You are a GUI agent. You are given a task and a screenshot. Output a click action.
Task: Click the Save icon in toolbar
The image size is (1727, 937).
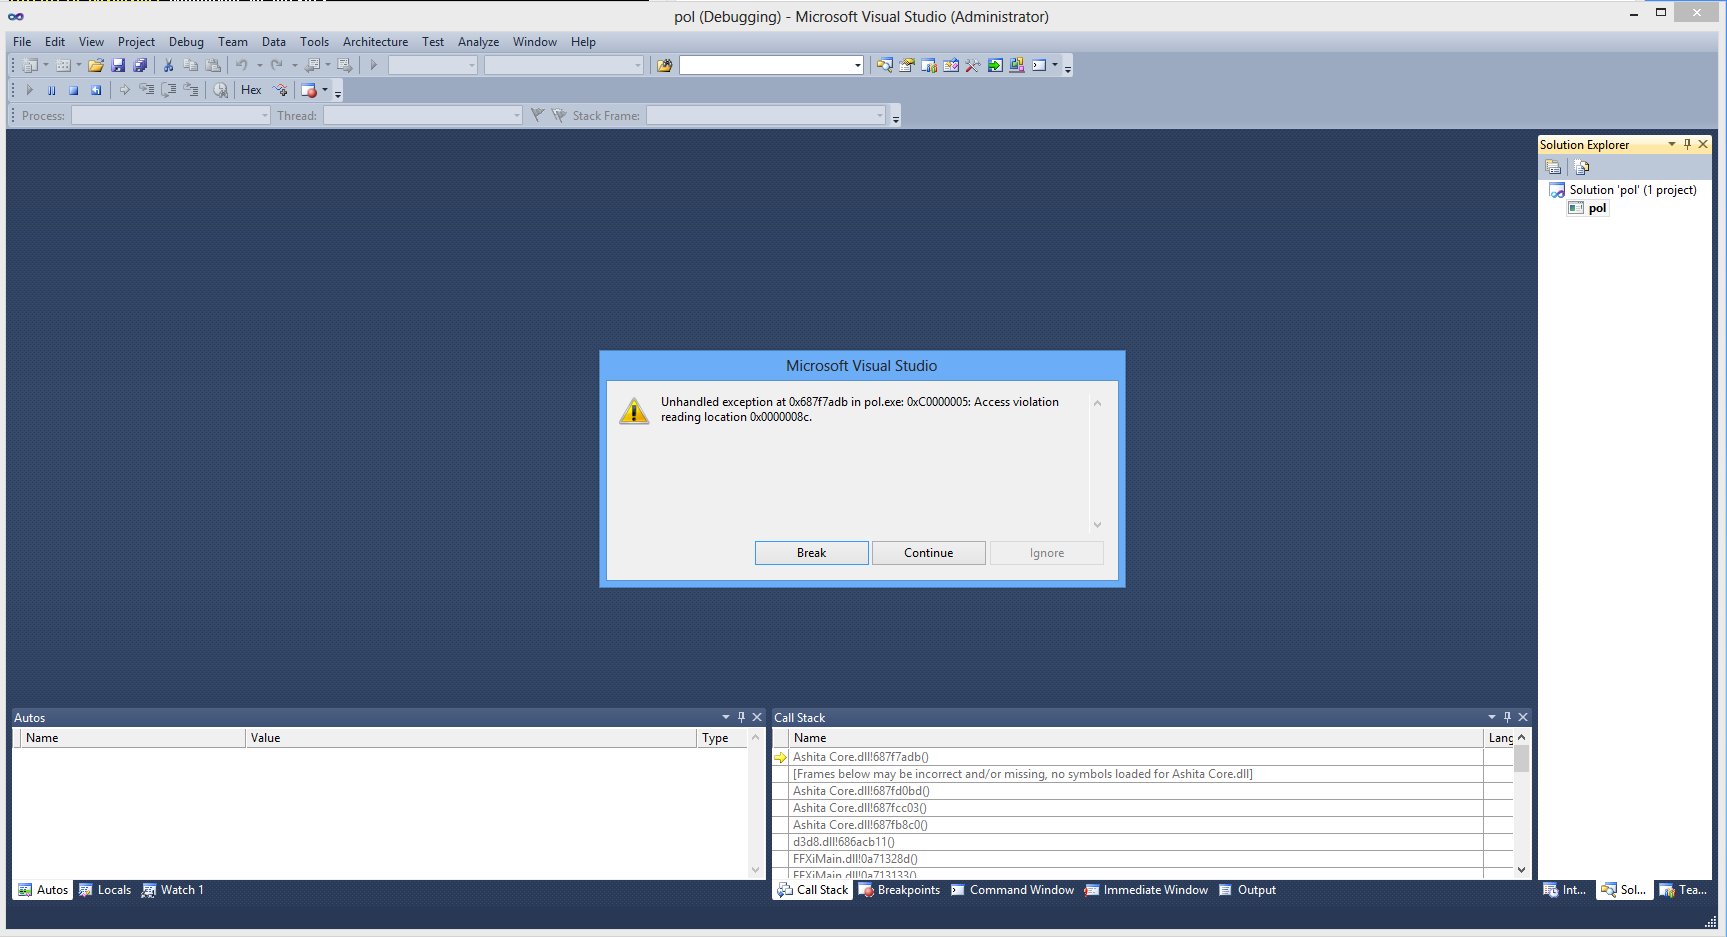point(118,65)
